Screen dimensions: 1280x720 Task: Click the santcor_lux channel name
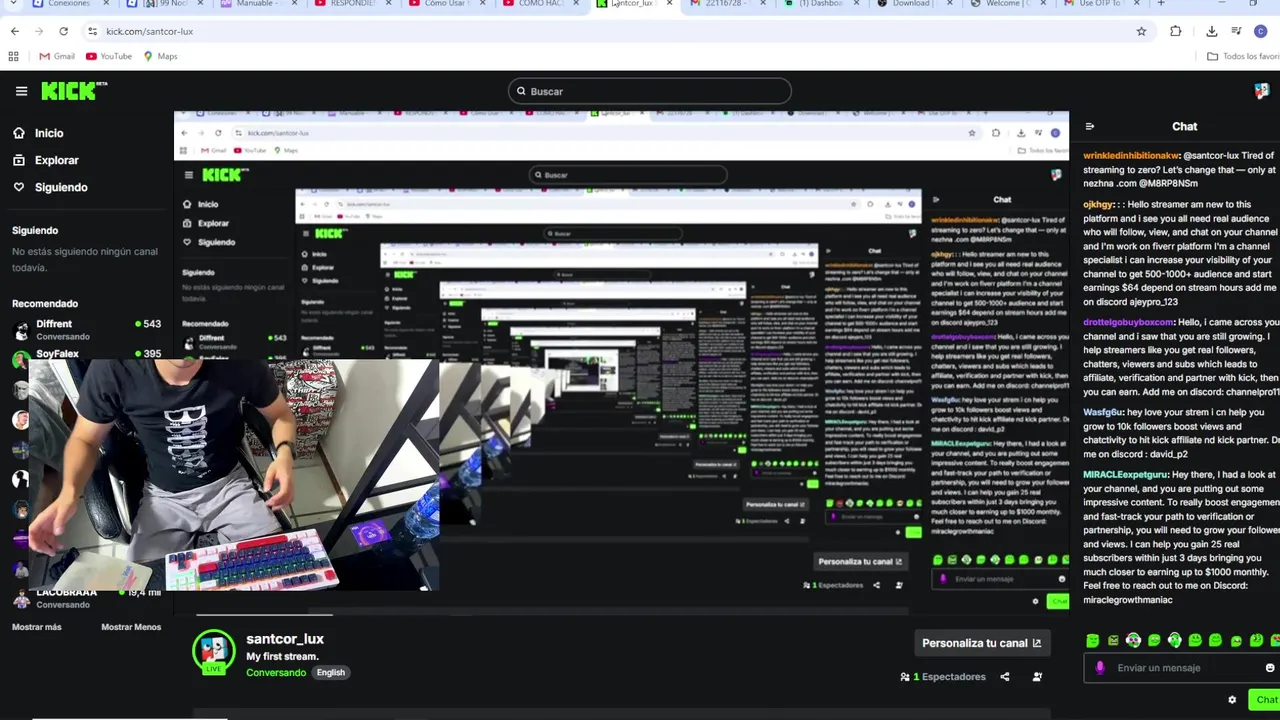click(285, 639)
